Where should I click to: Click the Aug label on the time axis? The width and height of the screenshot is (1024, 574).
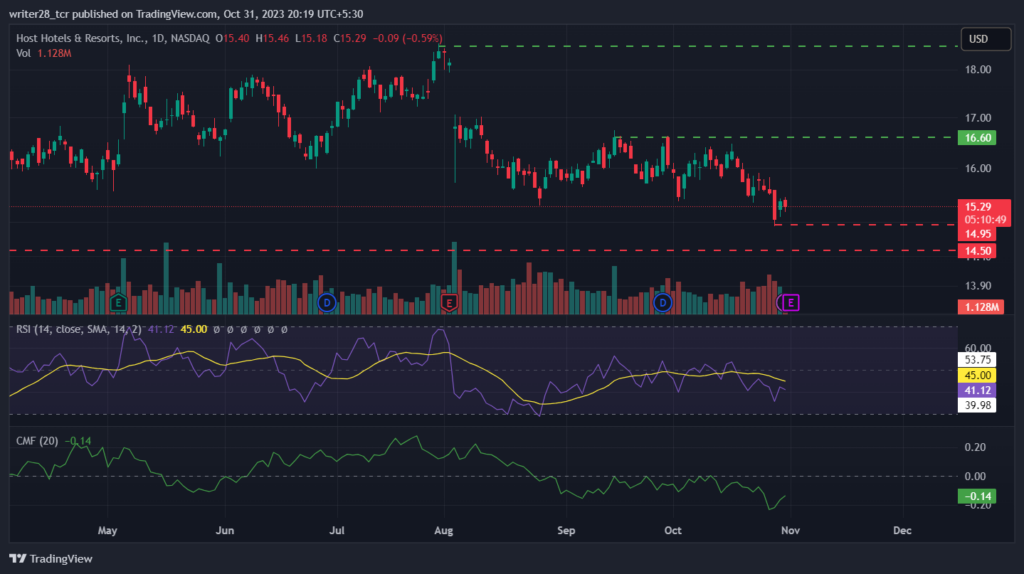[x=443, y=530]
